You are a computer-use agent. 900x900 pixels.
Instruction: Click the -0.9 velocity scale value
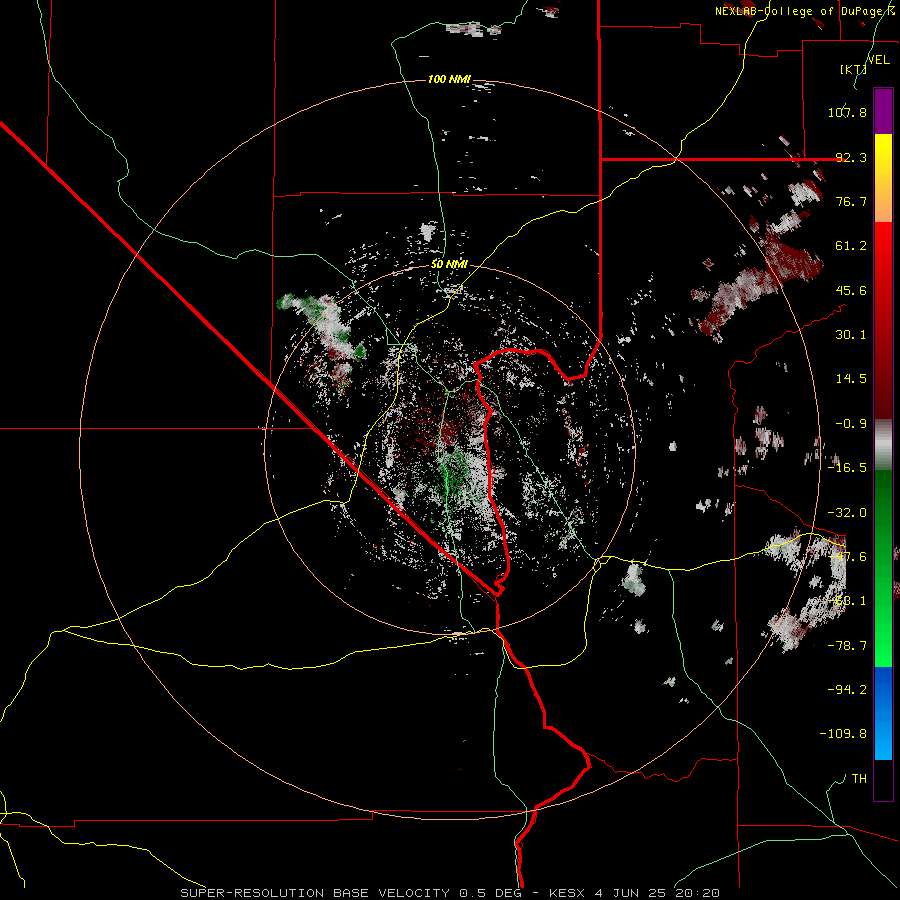(x=851, y=424)
